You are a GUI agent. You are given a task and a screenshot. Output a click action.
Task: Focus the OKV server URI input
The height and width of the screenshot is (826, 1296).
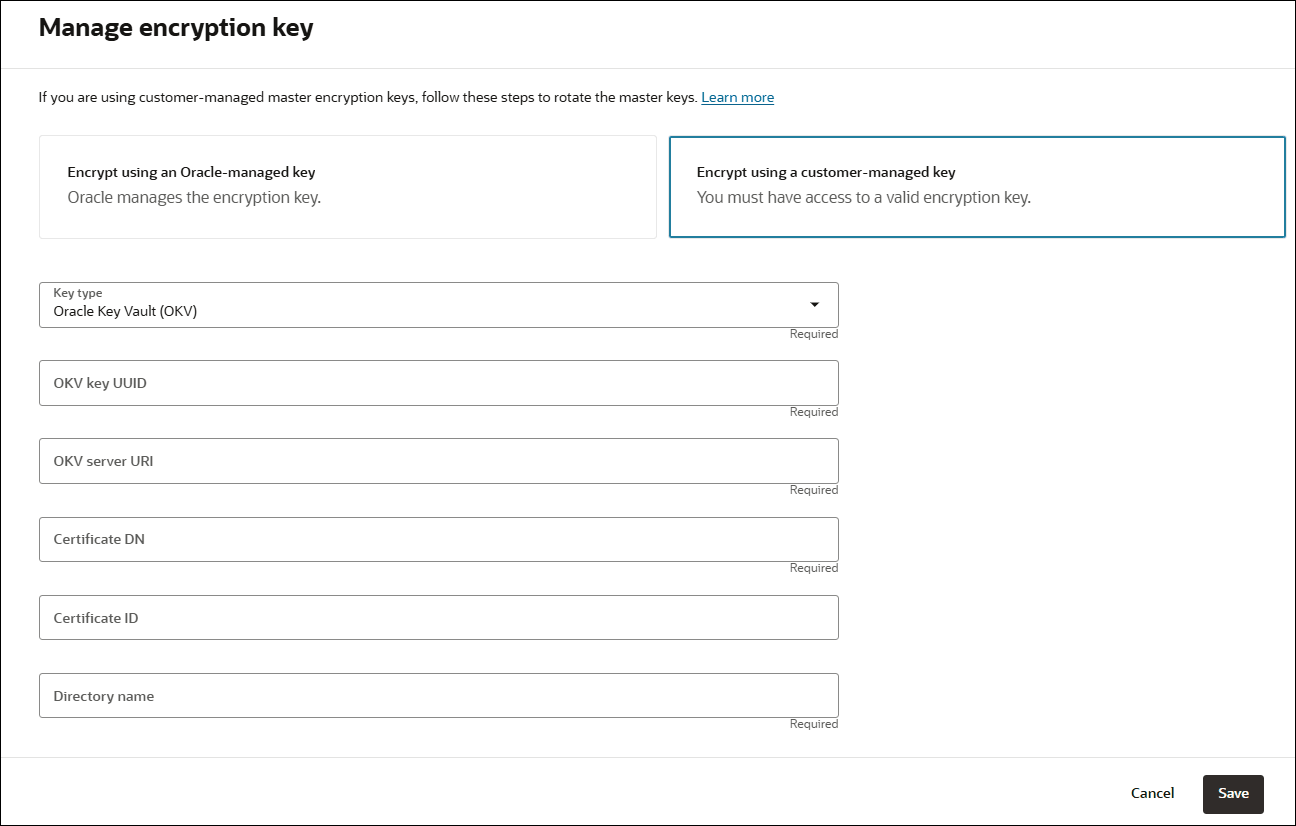tap(438, 461)
